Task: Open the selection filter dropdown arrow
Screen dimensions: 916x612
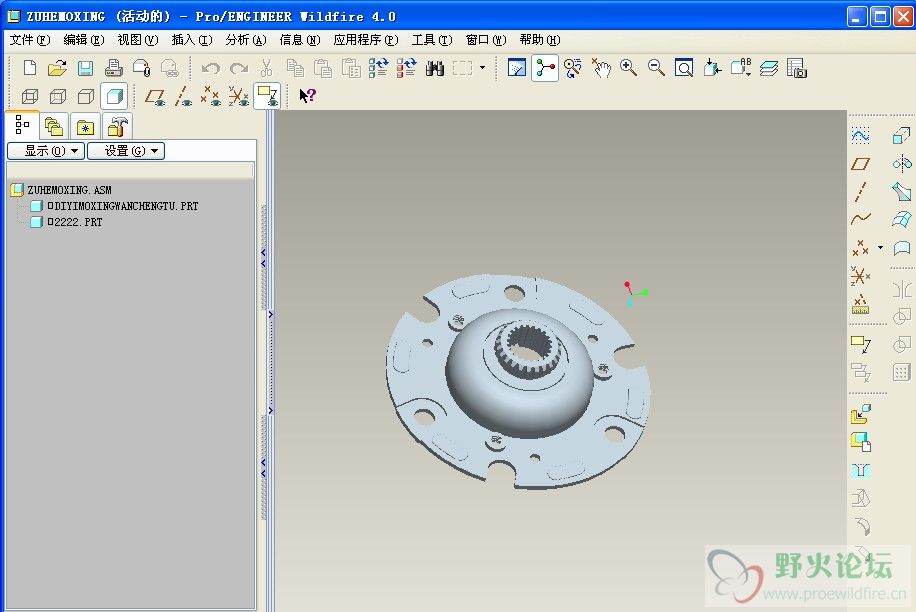Action: click(483, 68)
